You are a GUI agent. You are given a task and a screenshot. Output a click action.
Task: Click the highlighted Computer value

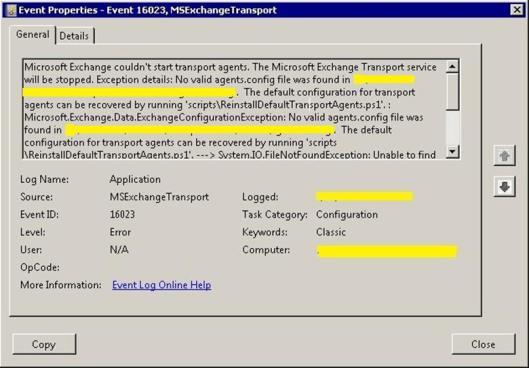pos(387,252)
